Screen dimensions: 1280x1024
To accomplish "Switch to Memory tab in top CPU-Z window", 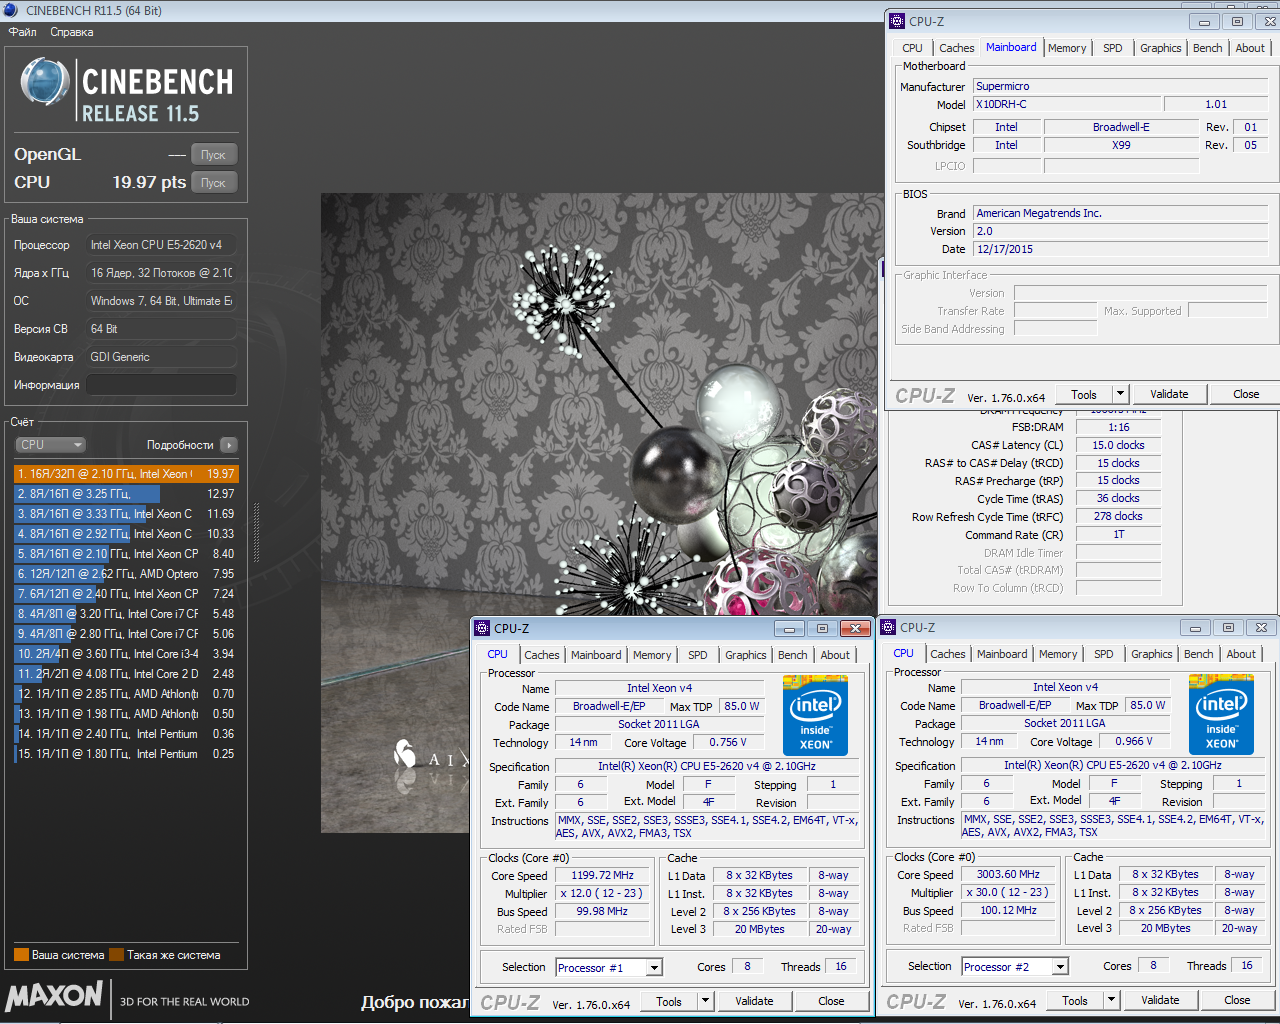I will point(1067,48).
